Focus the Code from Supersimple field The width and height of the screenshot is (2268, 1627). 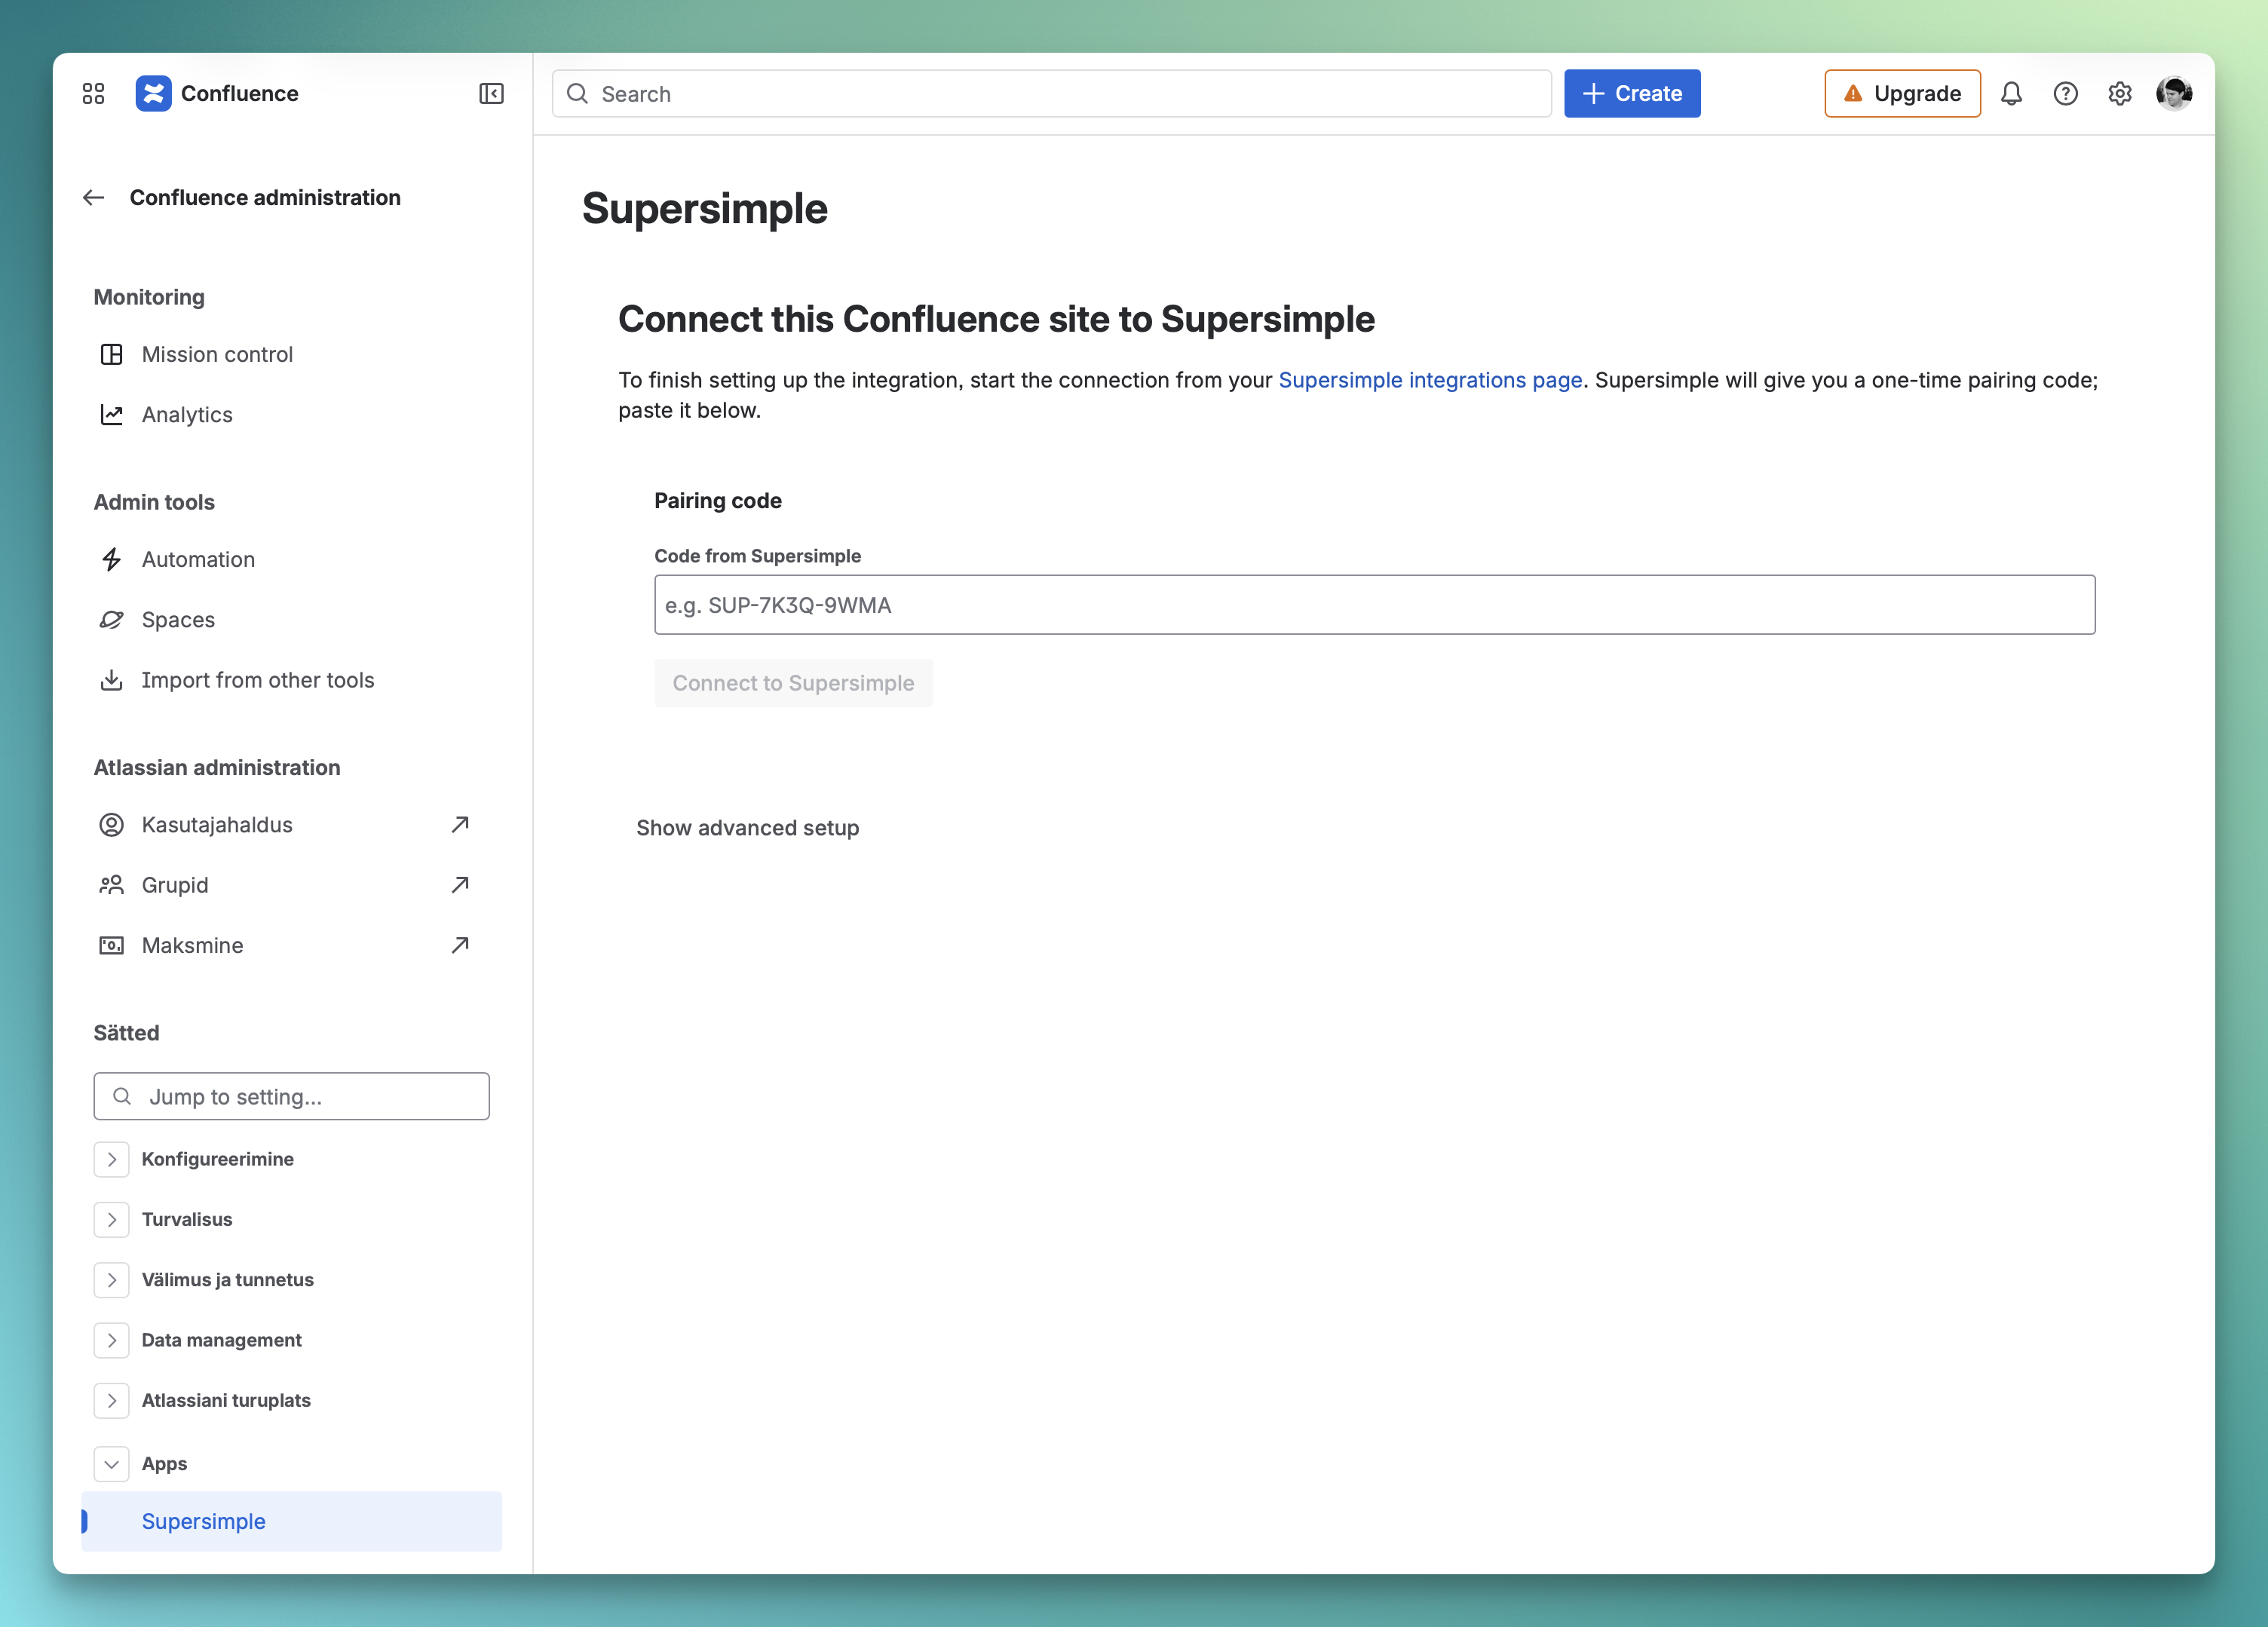tap(1374, 604)
